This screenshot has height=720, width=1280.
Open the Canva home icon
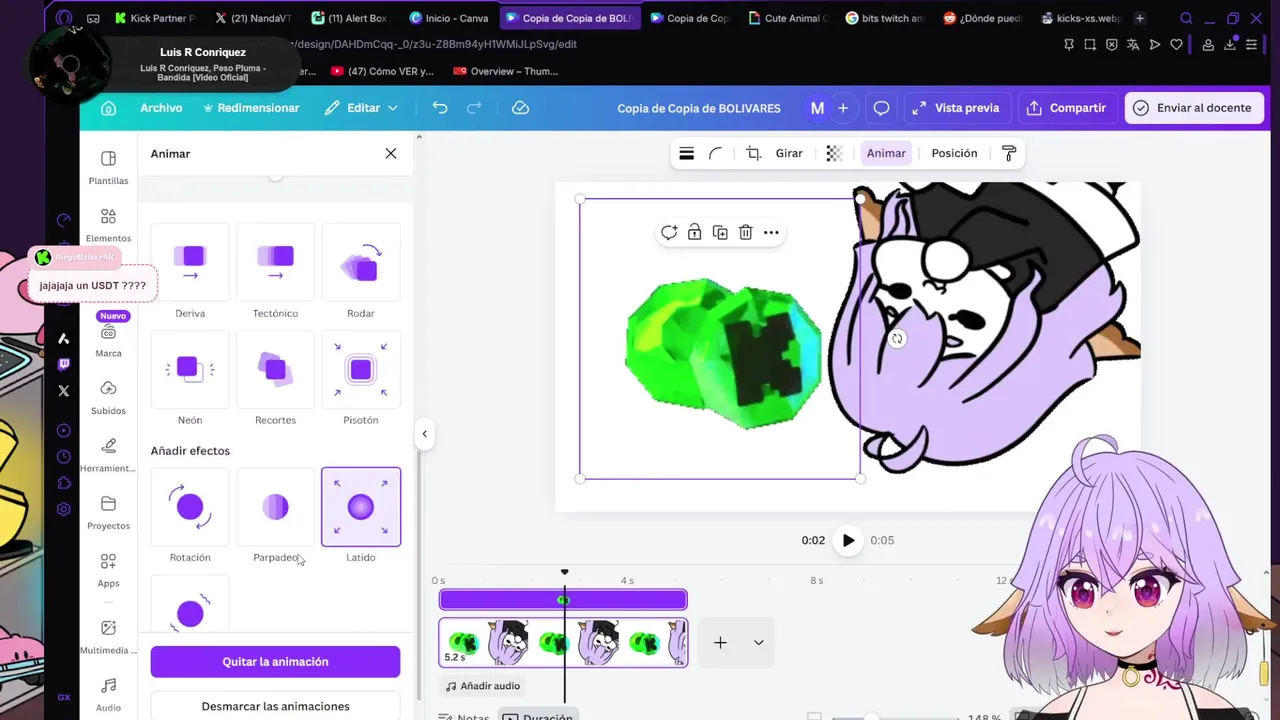(109, 108)
